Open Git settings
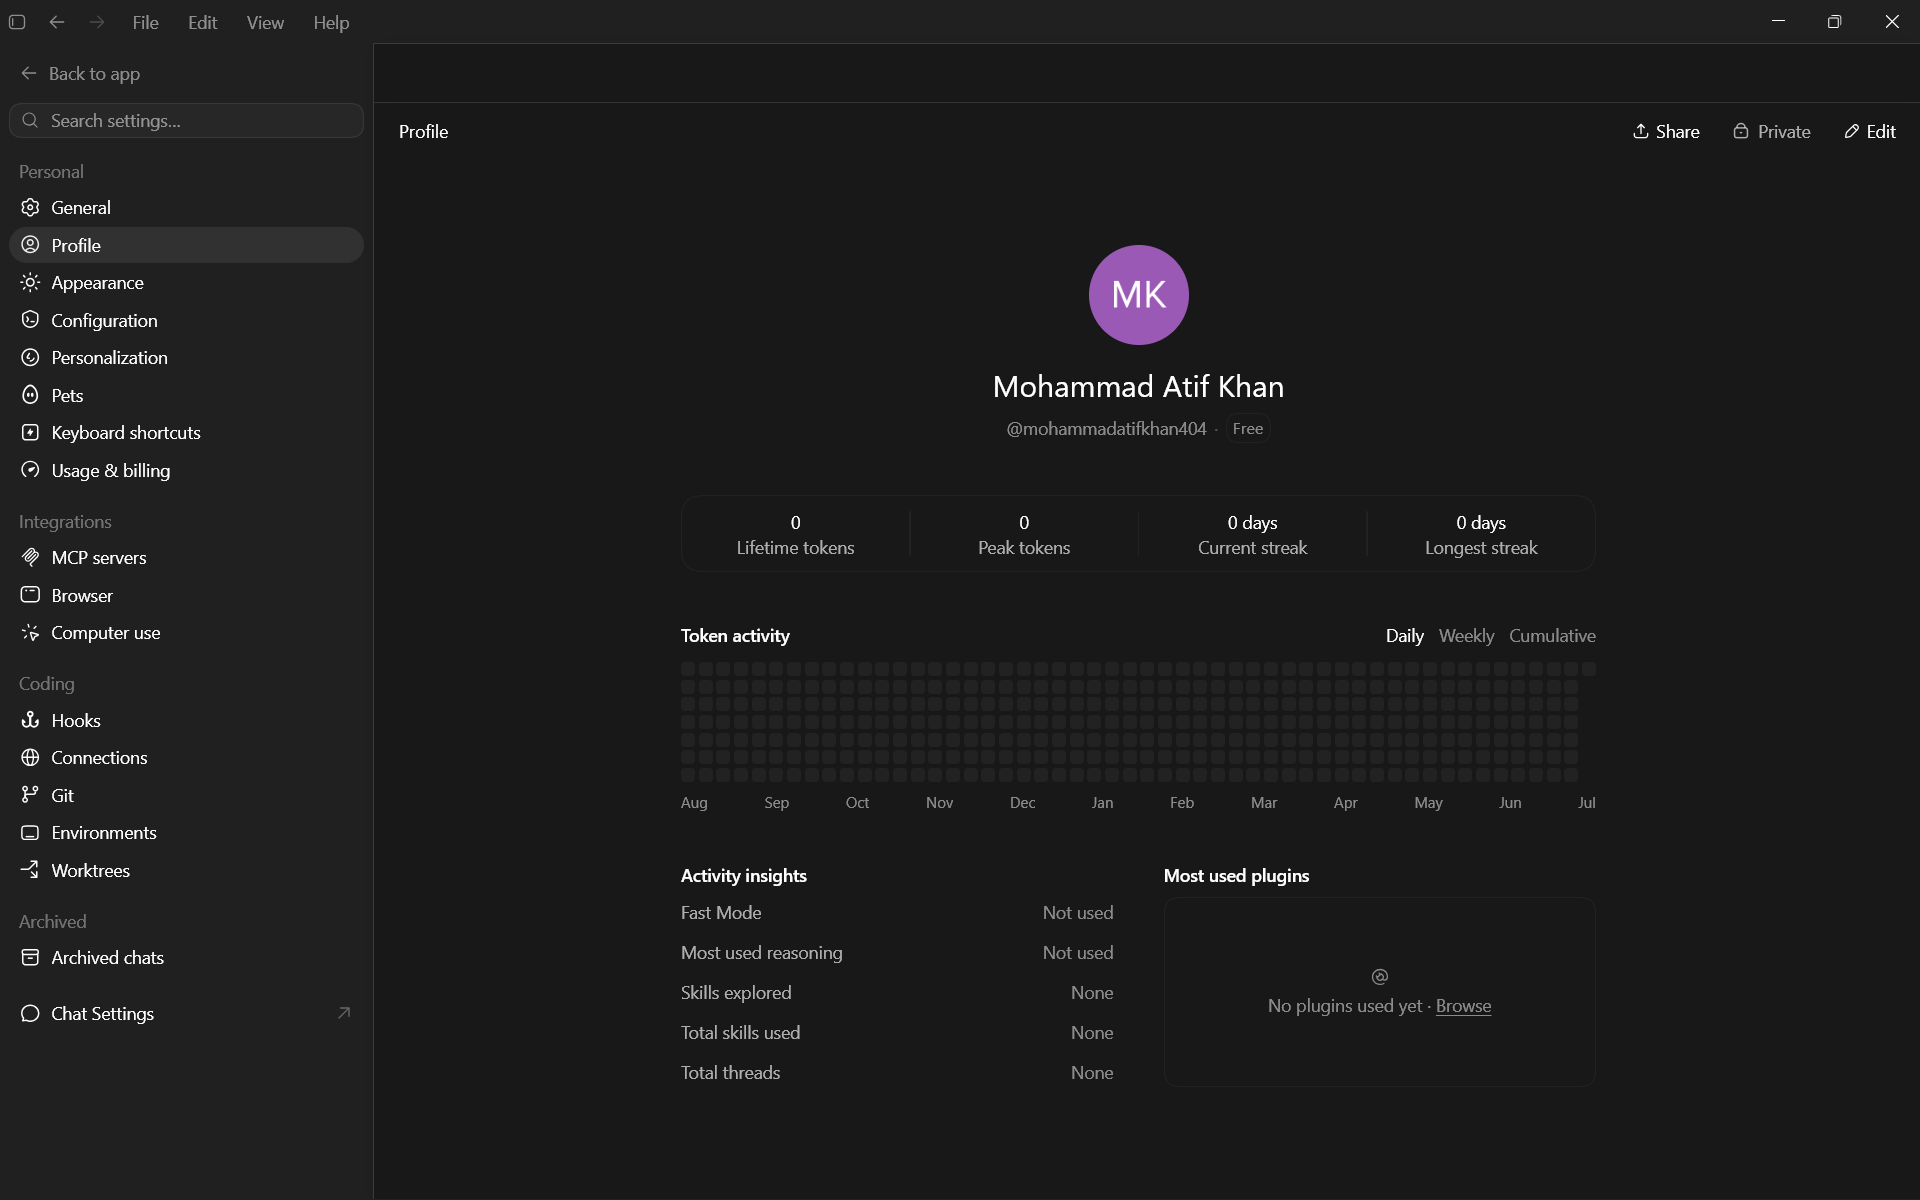This screenshot has width=1920, height=1200. (186, 795)
